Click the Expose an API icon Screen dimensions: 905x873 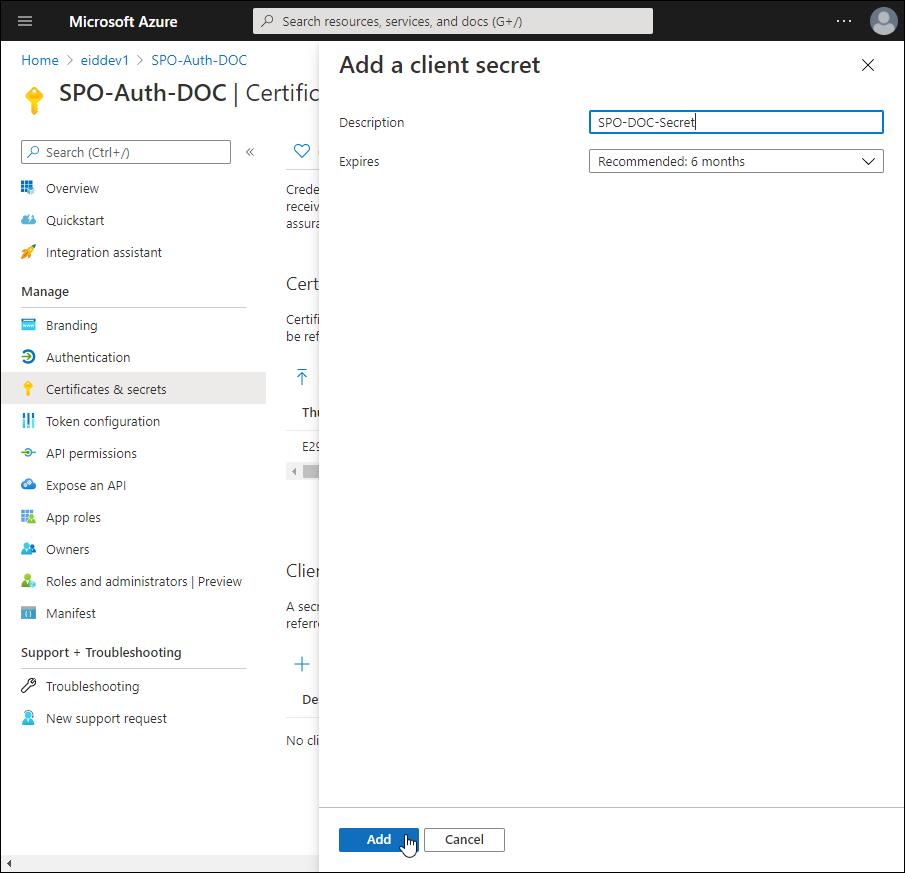(x=28, y=485)
